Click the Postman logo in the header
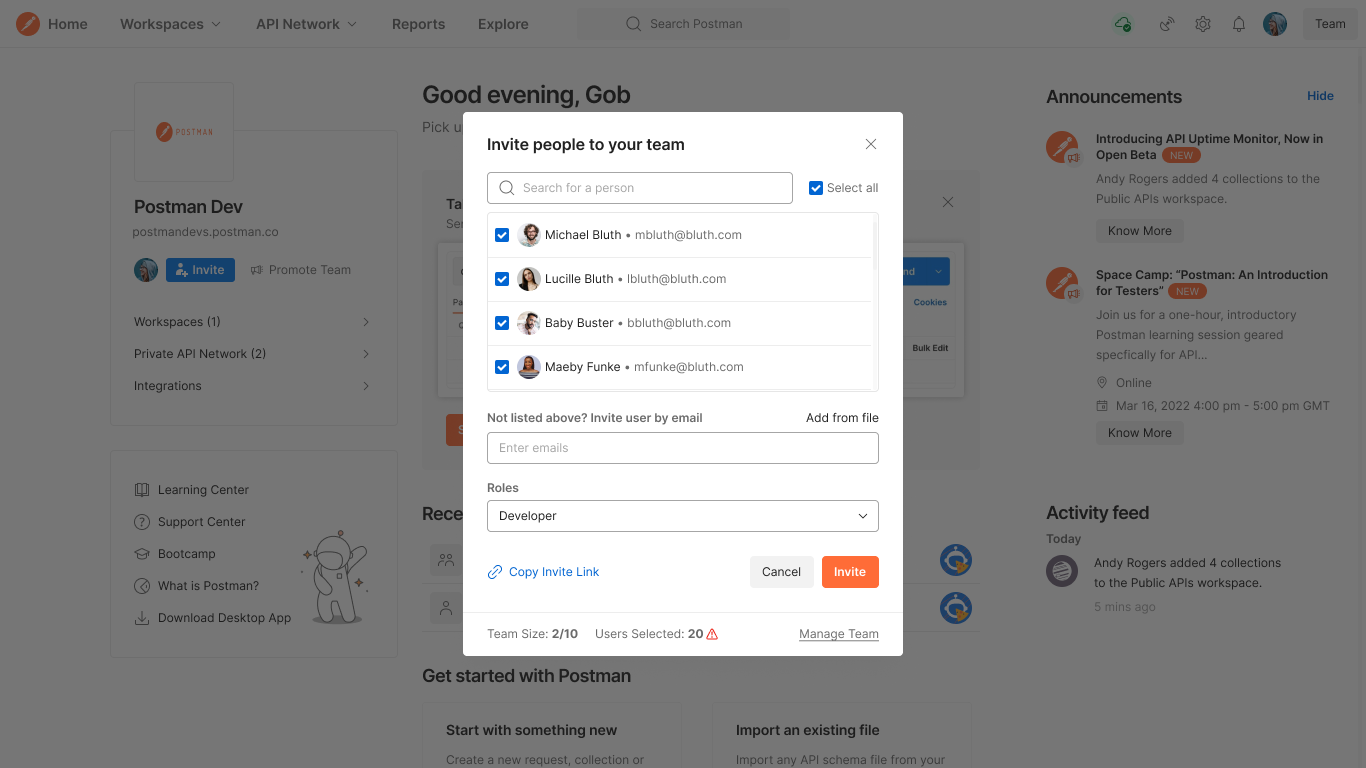Screen dimensions: 1366x768 (28, 24)
